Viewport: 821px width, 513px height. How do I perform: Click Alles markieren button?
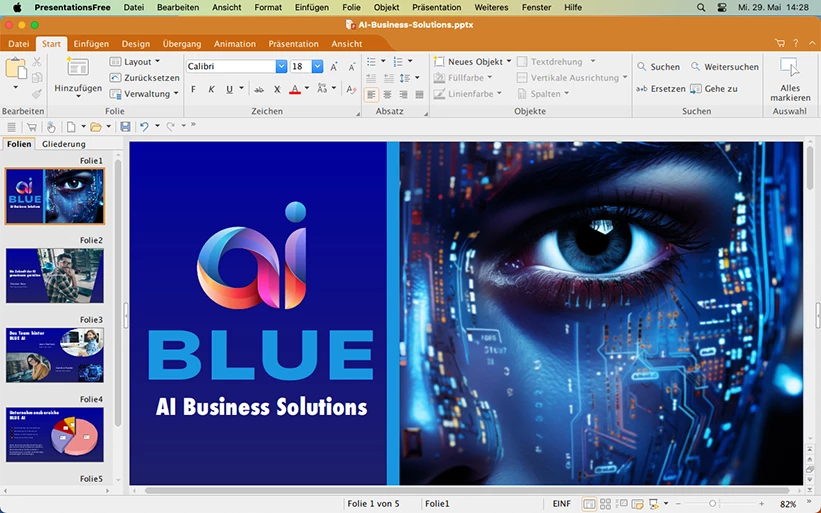pos(790,80)
